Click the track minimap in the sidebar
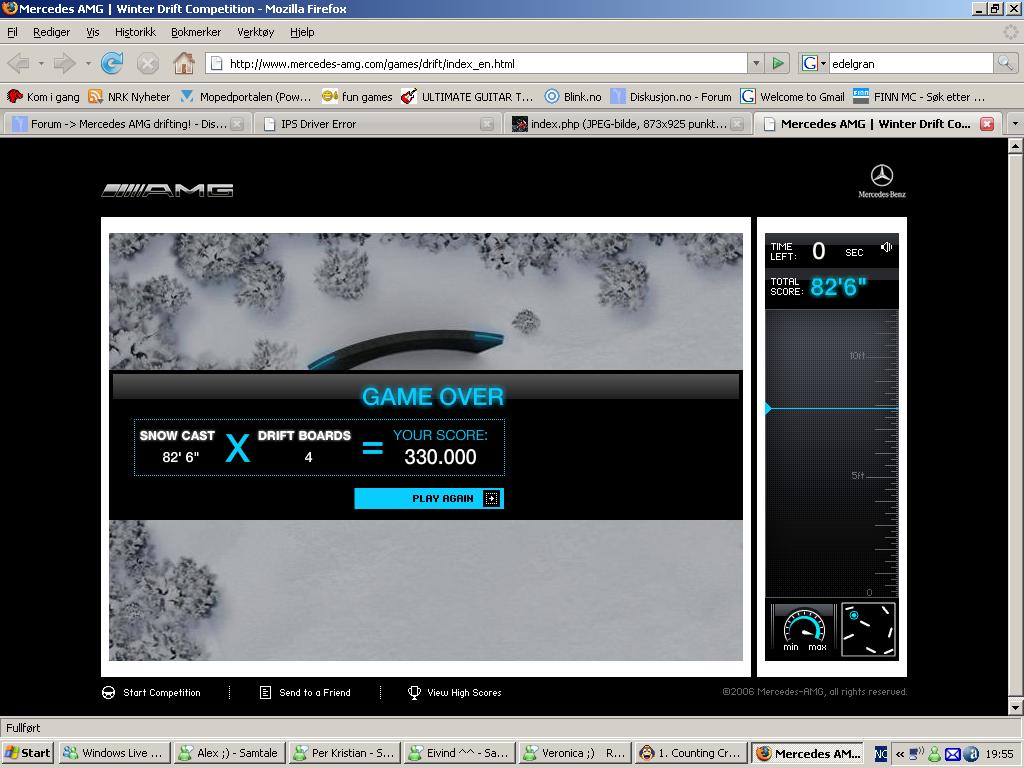The width and height of the screenshot is (1024, 768). click(x=868, y=630)
